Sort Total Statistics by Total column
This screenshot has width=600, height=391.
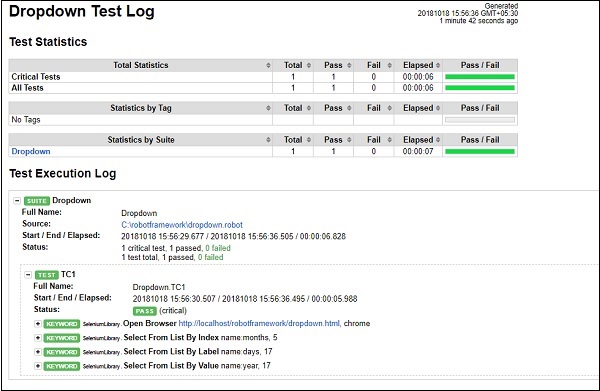tap(293, 65)
